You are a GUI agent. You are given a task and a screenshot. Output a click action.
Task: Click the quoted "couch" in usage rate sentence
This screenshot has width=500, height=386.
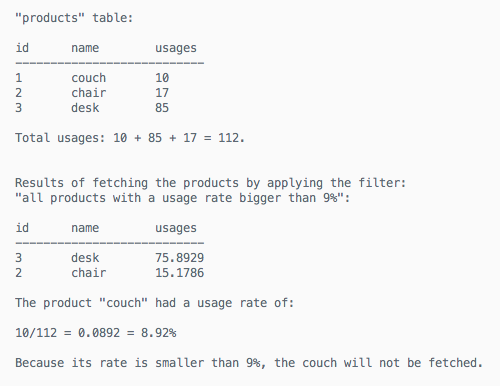[123, 303]
